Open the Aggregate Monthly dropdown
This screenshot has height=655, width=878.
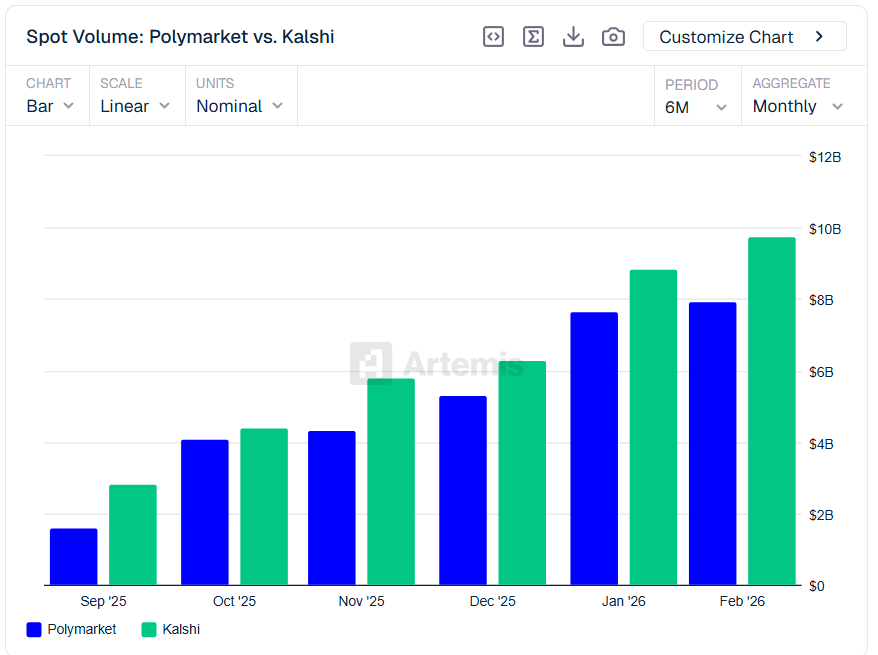click(797, 106)
